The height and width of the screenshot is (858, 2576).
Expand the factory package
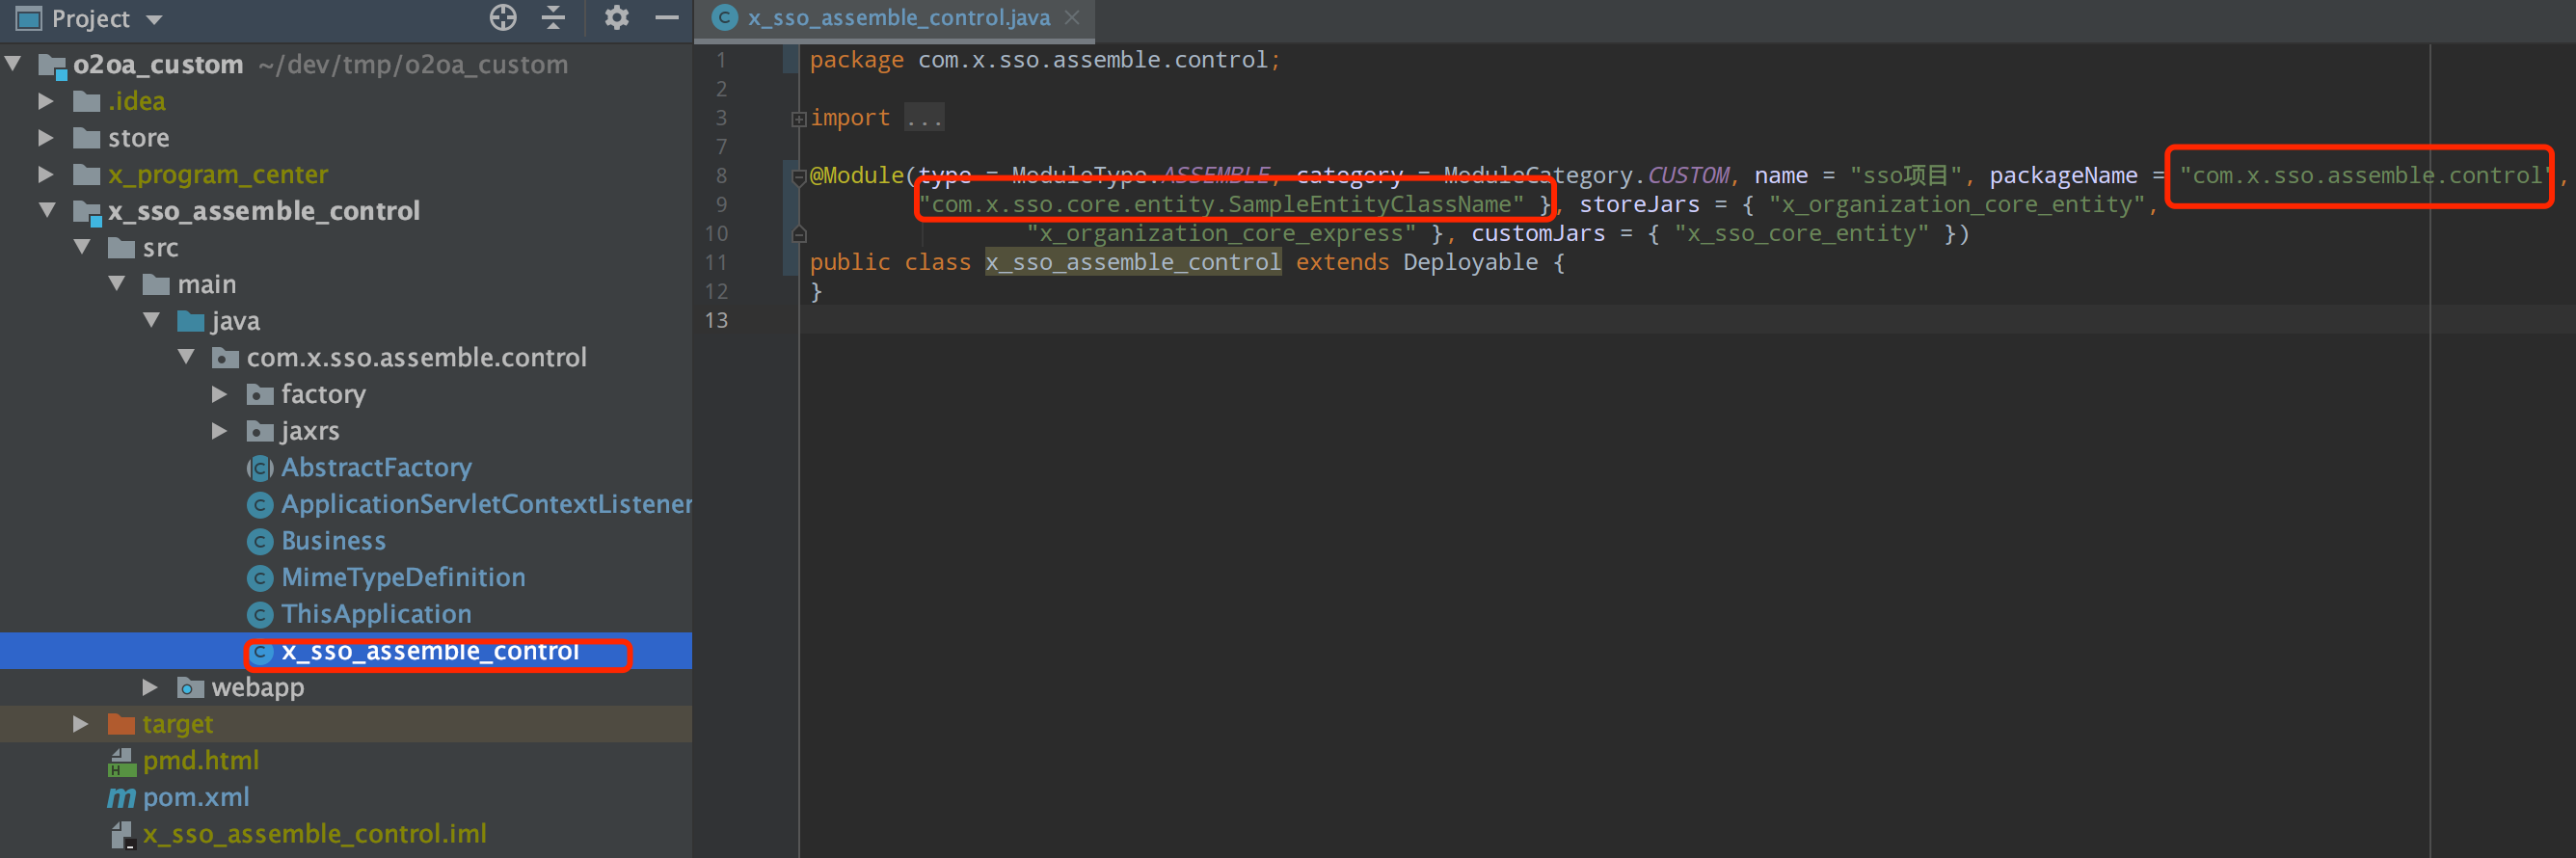coord(220,395)
